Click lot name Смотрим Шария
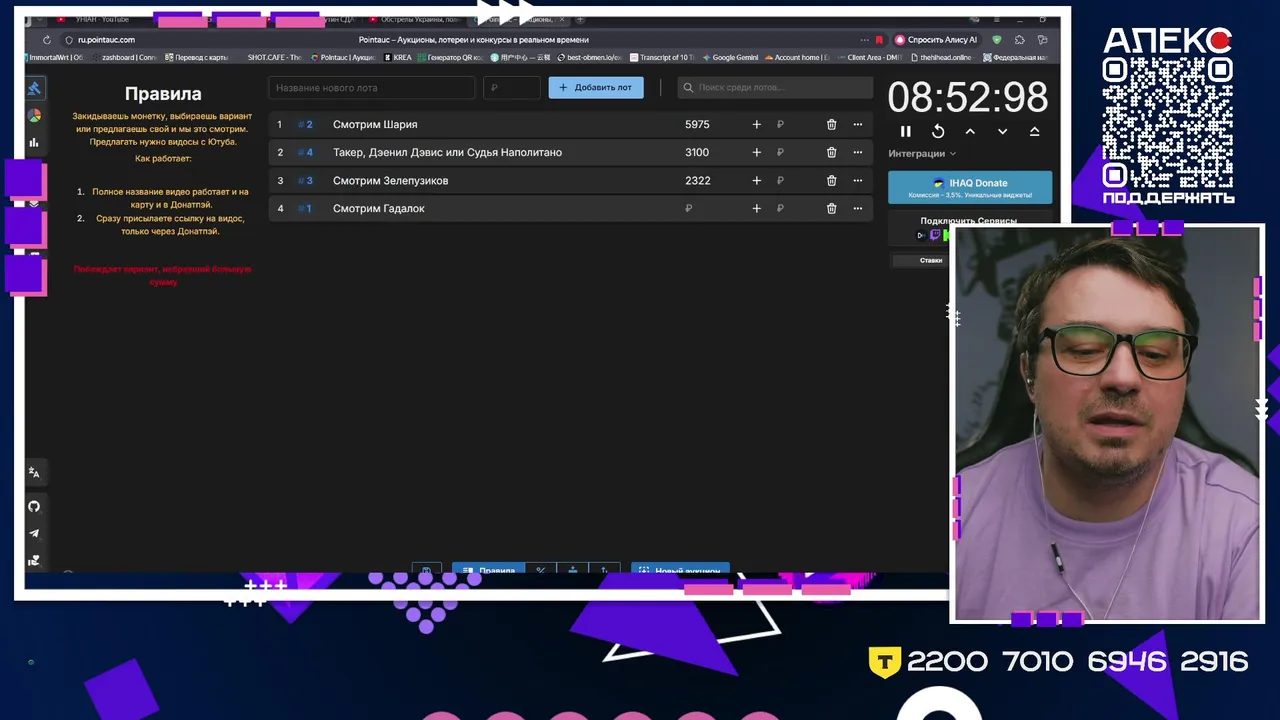Image resolution: width=1280 pixels, height=720 pixels. pos(375,124)
